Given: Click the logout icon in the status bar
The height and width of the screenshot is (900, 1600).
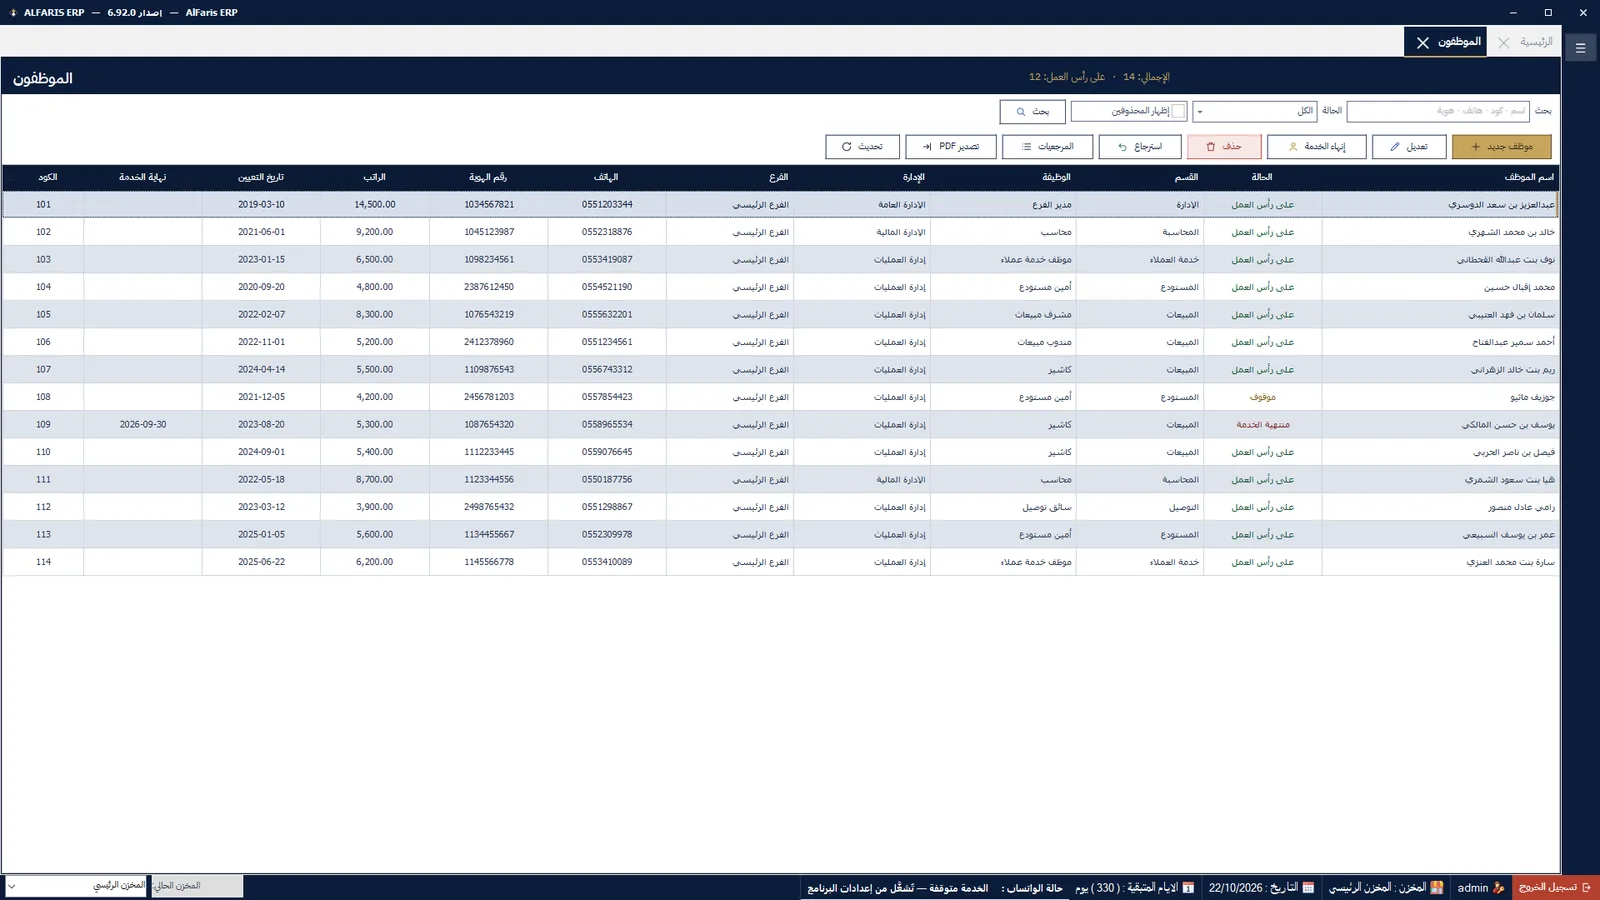Looking at the screenshot, I should click(1586, 887).
